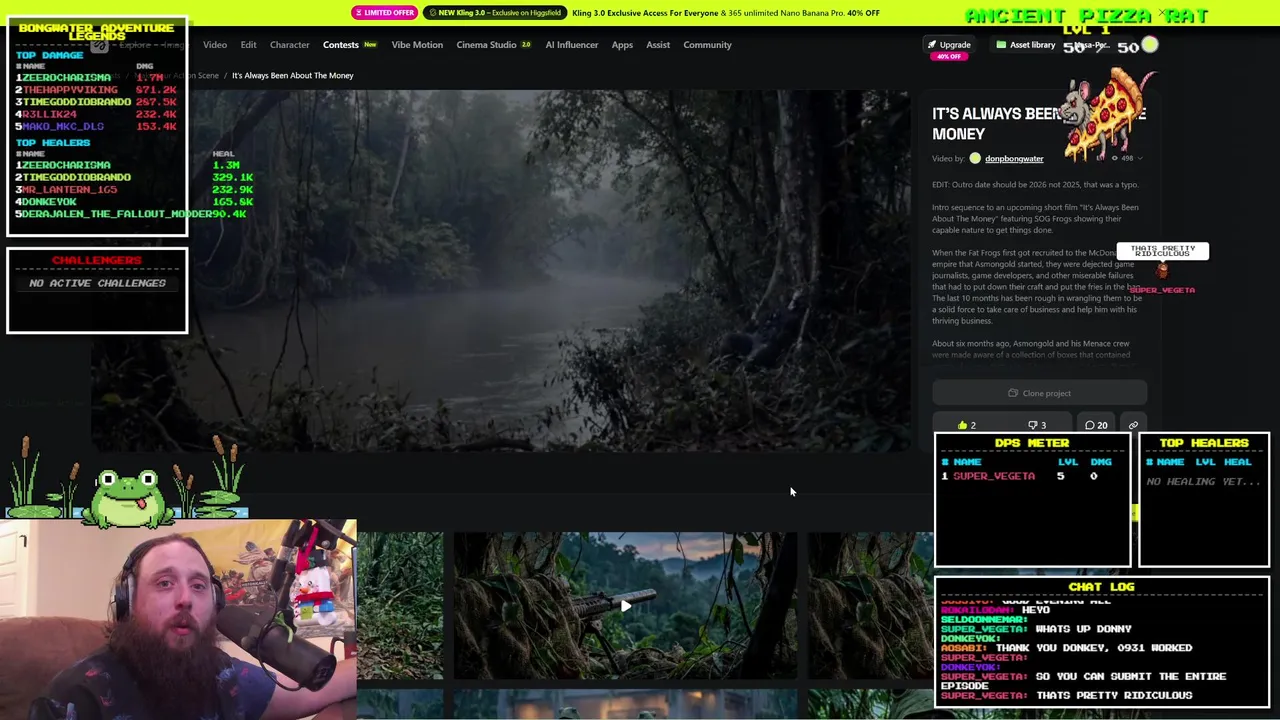Click the user avatar circle at top right
The width and height of the screenshot is (1280, 720).
tap(1149, 45)
